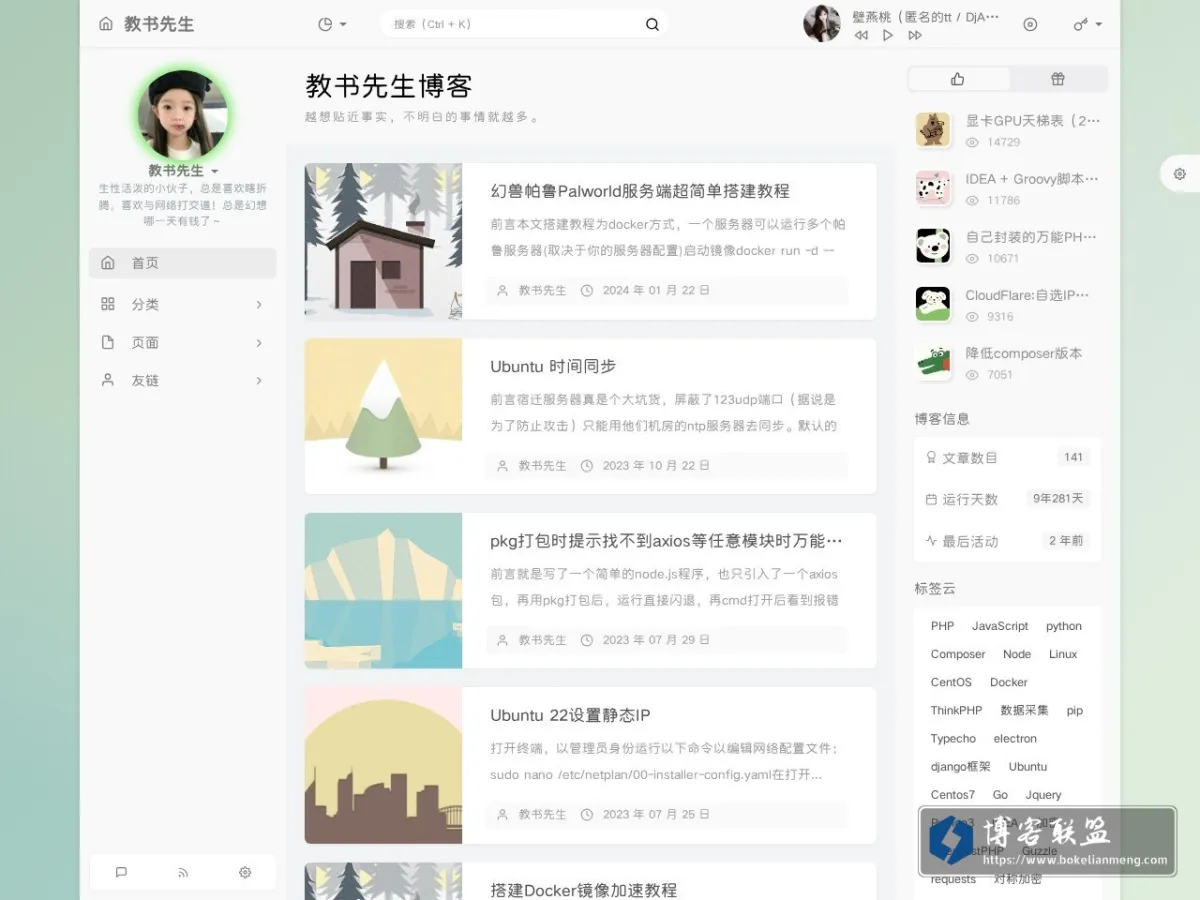The width and height of the screenshot is (1200, 900).
Task: Open the floating gear settings button
Action: coord(1180,174)
